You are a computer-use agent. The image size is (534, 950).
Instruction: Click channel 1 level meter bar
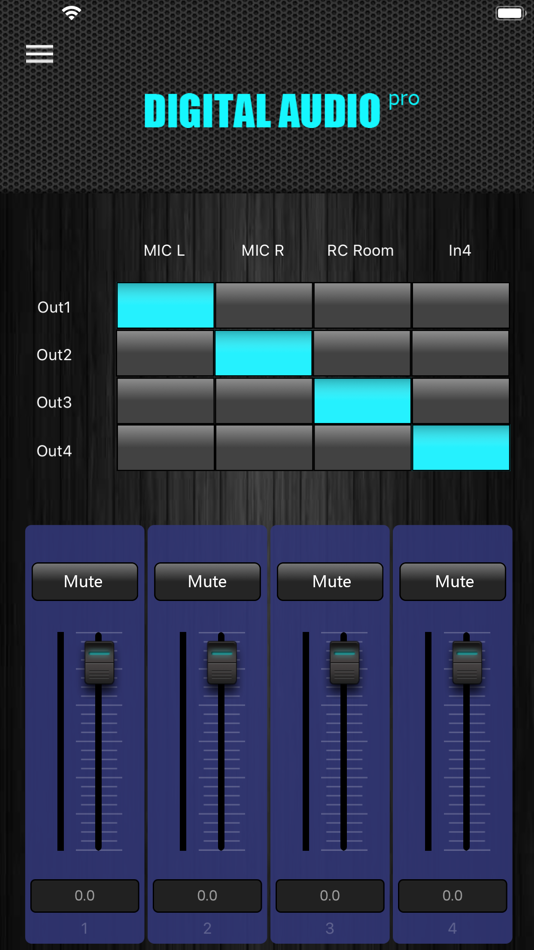(61, 741)
